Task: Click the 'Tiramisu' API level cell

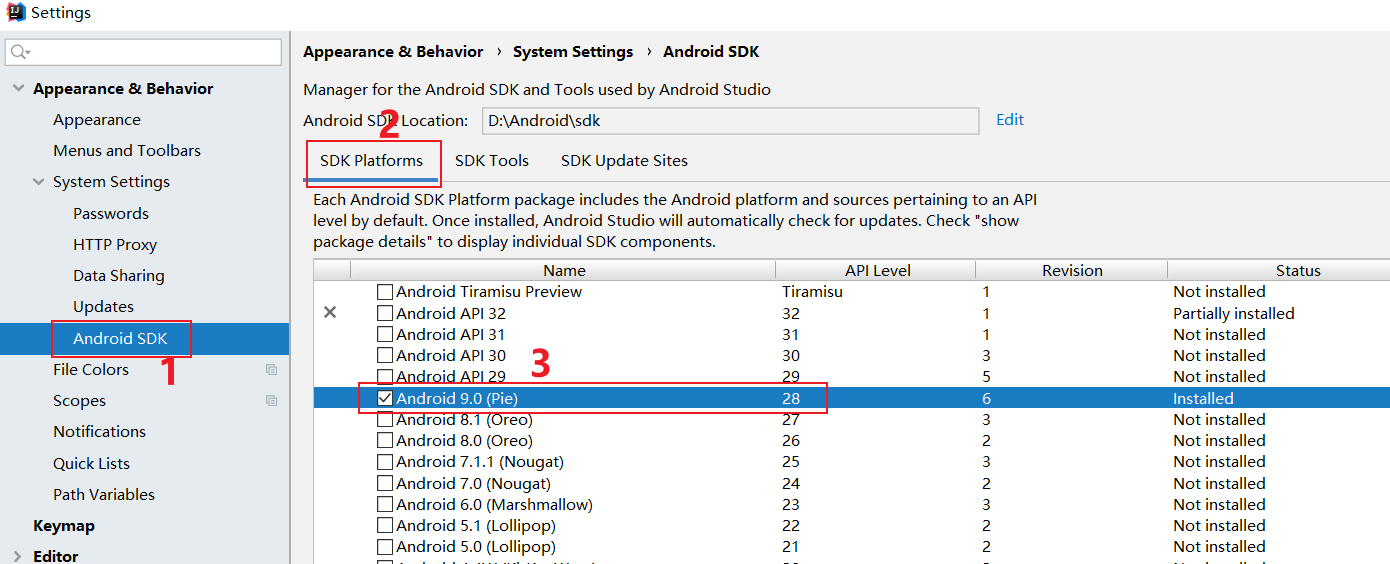Action: [812, 292]
